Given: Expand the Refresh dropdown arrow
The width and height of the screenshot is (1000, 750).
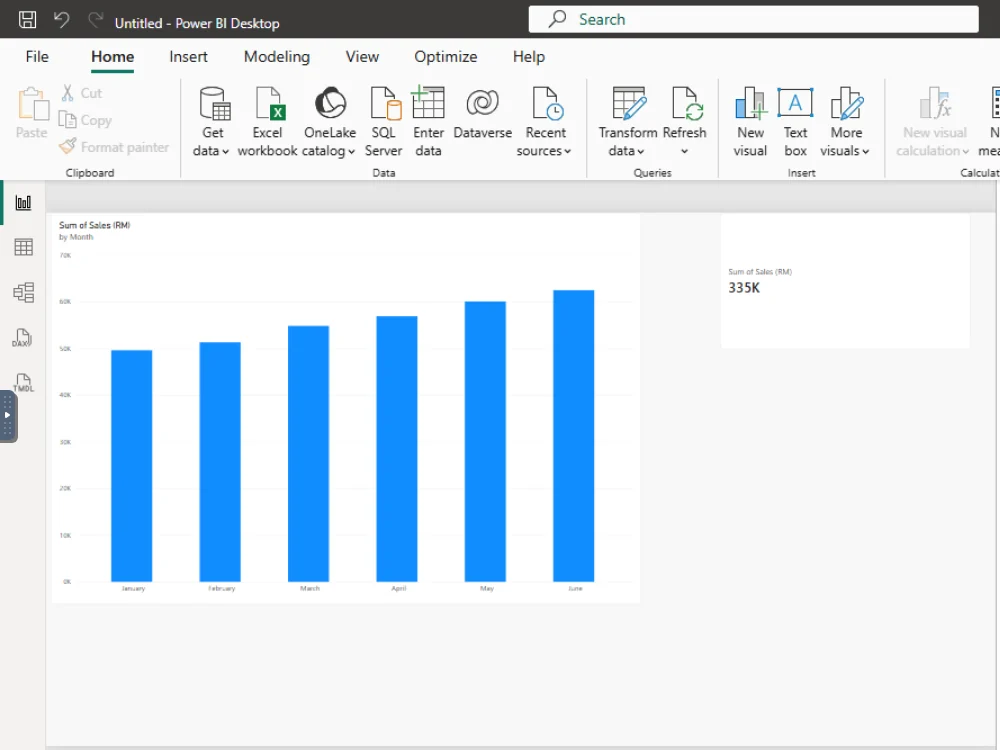Looking at the screenshot, I should (684, 151).
